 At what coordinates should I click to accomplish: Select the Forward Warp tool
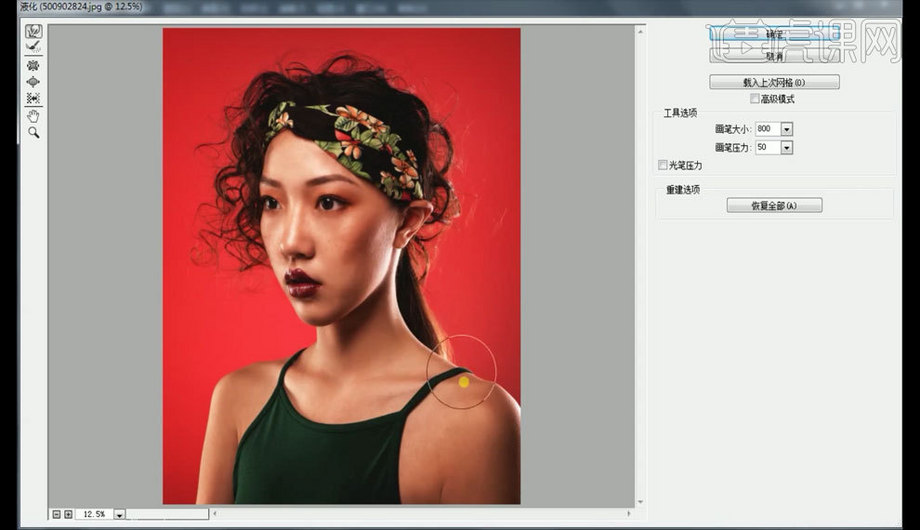click(33, 31)
